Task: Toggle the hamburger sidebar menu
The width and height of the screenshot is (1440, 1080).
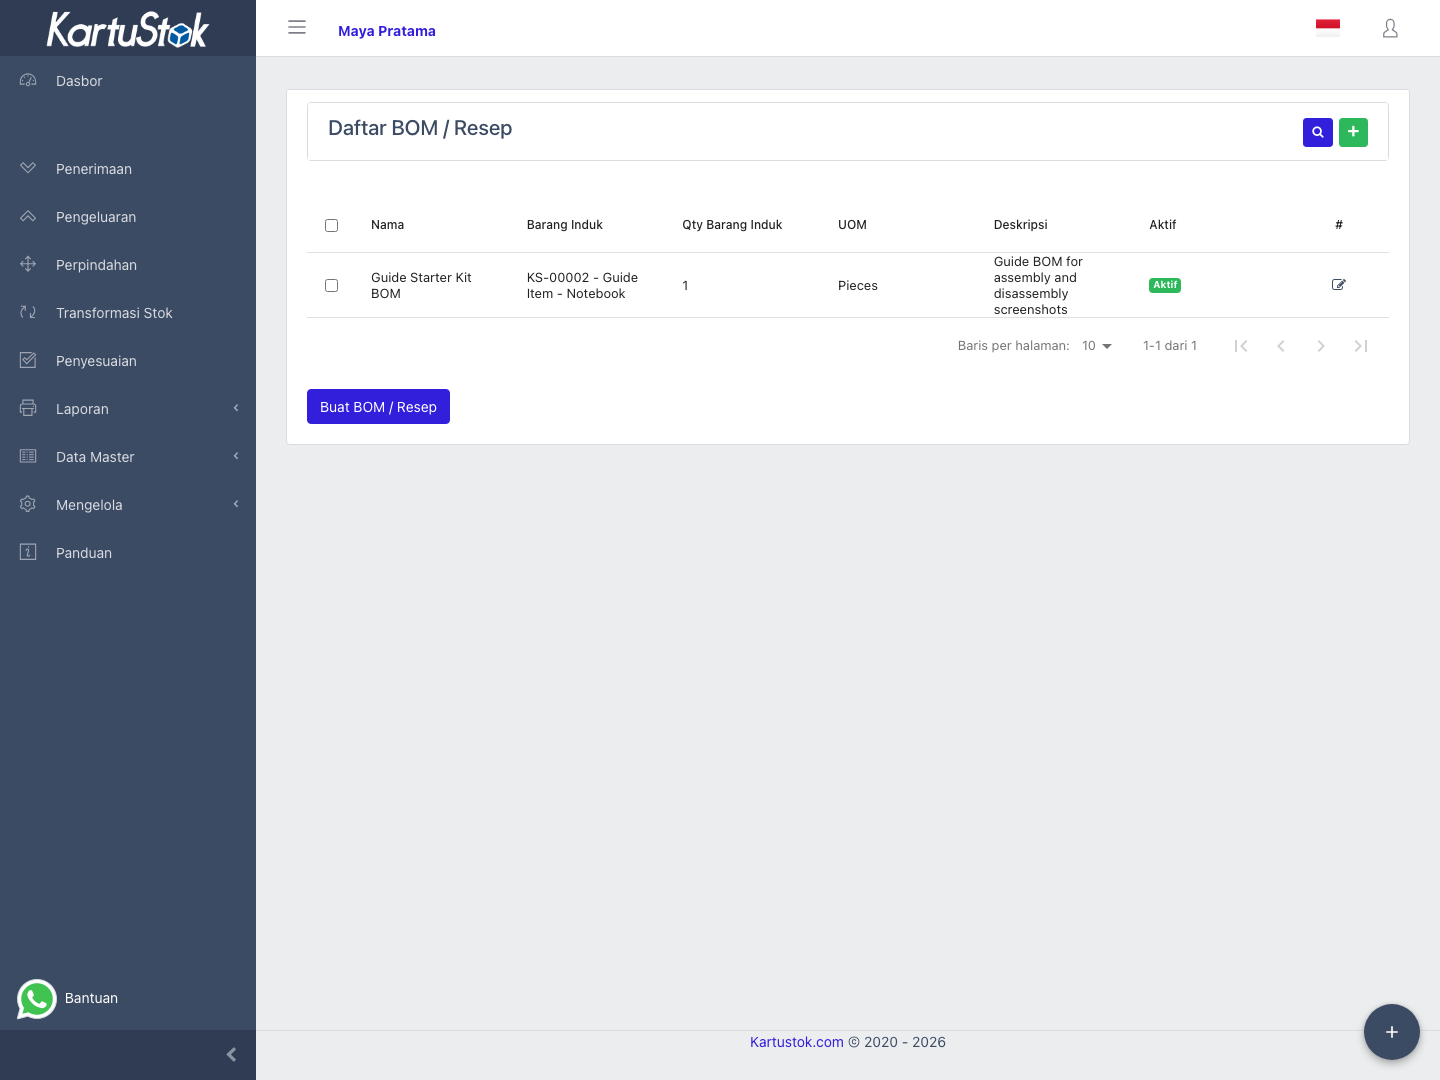Action: tap(297, 28)
